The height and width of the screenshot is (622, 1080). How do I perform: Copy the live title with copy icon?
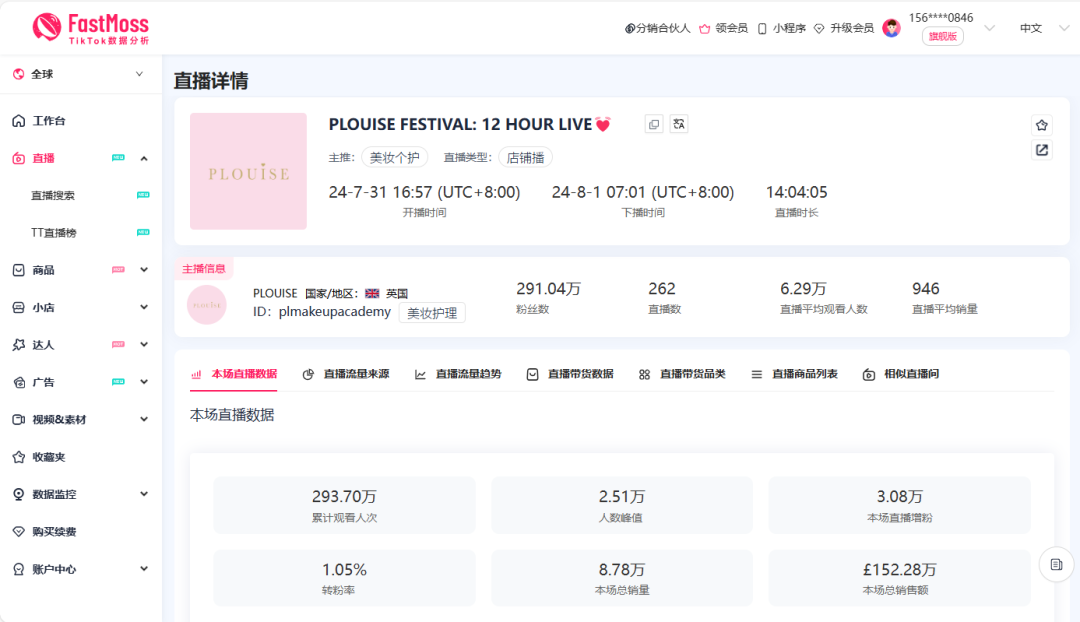[654, 124]
